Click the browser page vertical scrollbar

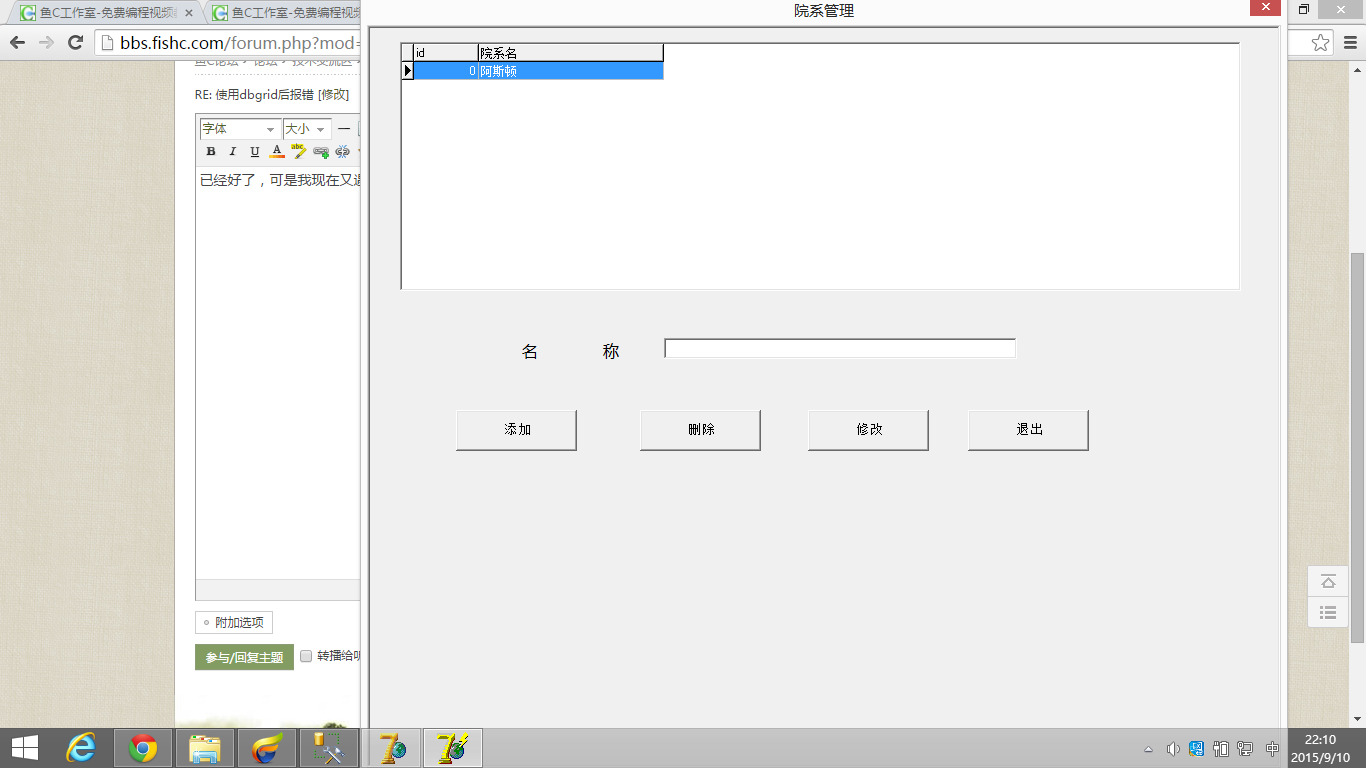[1357, 448]
